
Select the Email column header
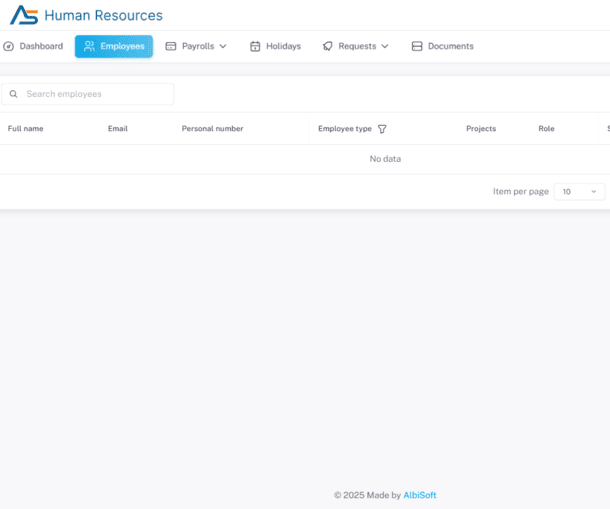pyautogui.click(x=118, y=129)
